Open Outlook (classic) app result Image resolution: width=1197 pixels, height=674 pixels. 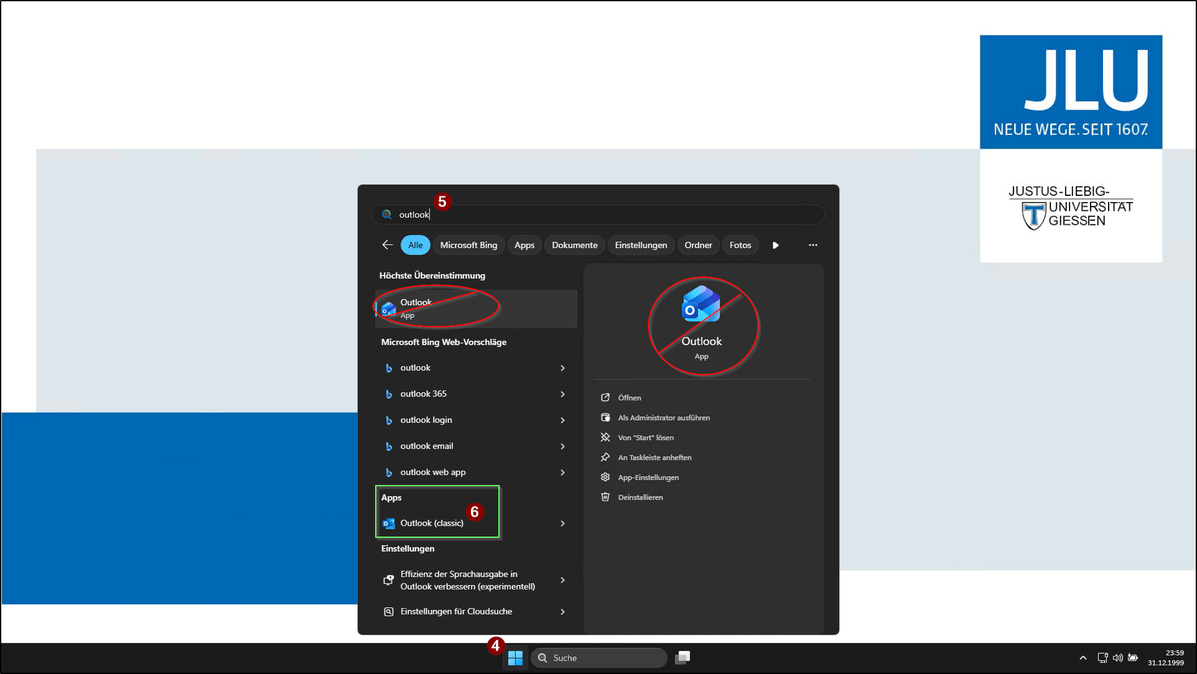click(432, 523)
